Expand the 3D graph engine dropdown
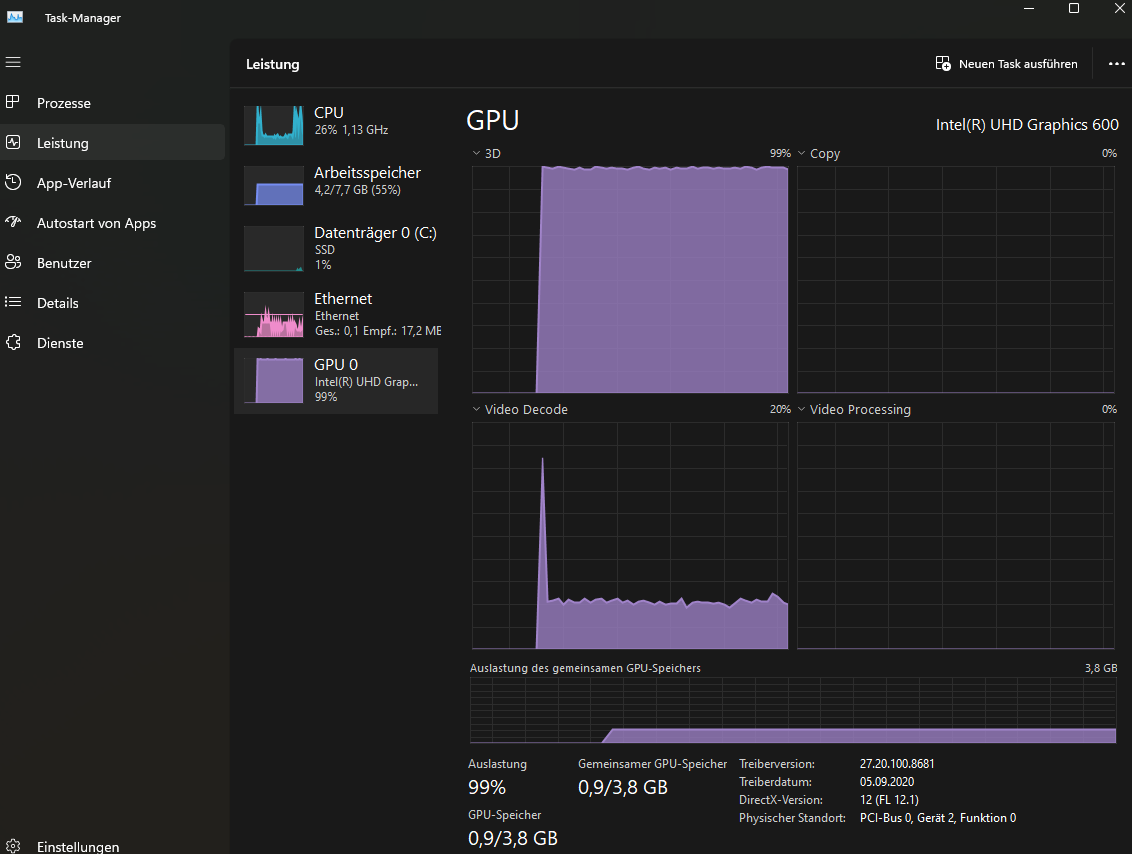1132x854 pixels. 477,154
